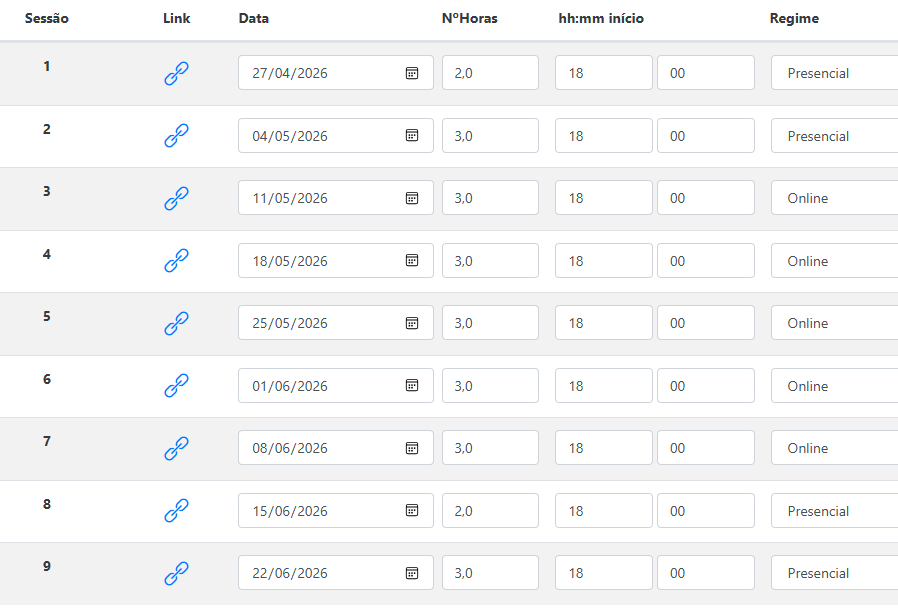
Task: Click the start minutes field in session 3
Action: pyautogui.click(x=705, y=198)
